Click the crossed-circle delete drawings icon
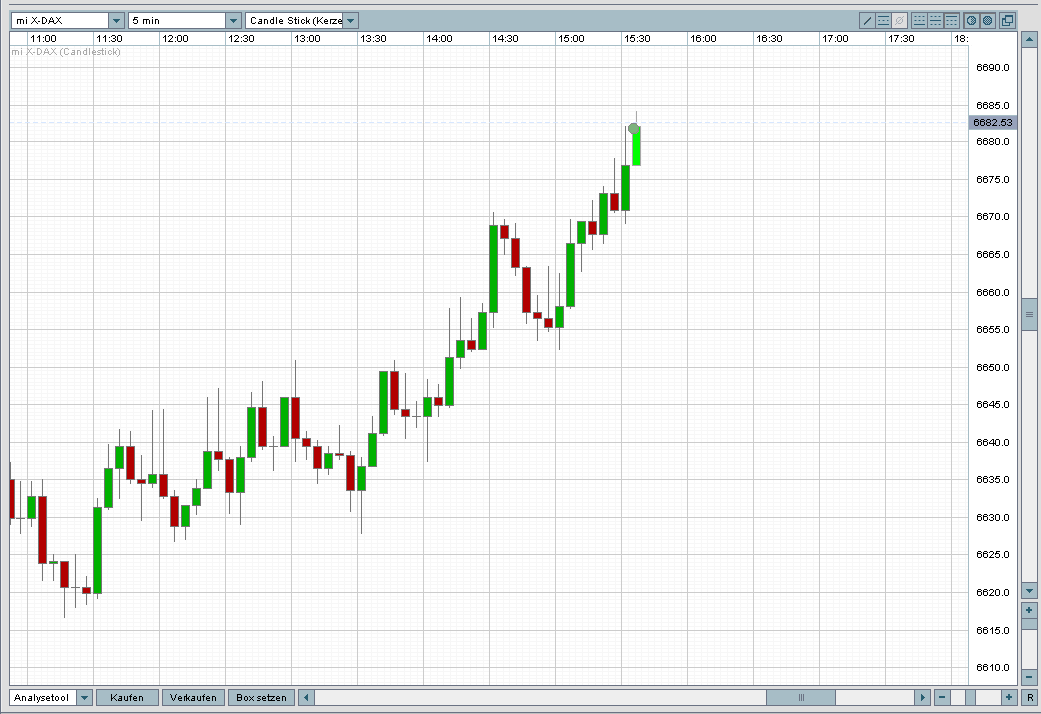 (900, 21)
